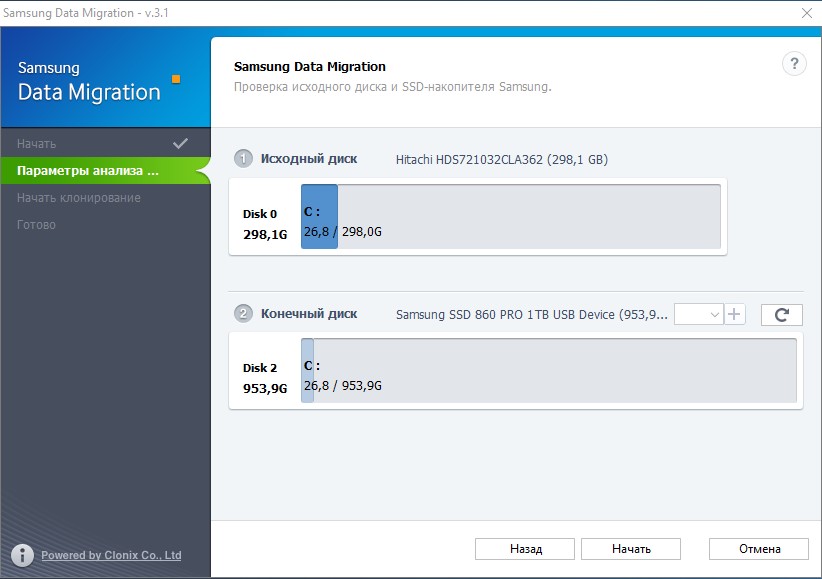Open the target partition dropdown
822x579 pixels.
[699, 314]
